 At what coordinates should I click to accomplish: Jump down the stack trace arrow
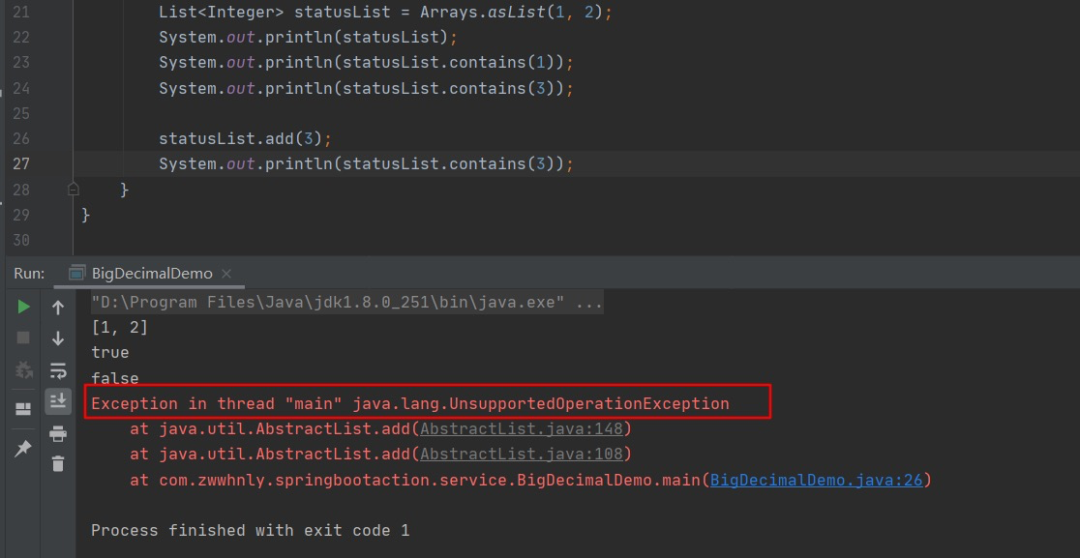click(x=58, y=338)
